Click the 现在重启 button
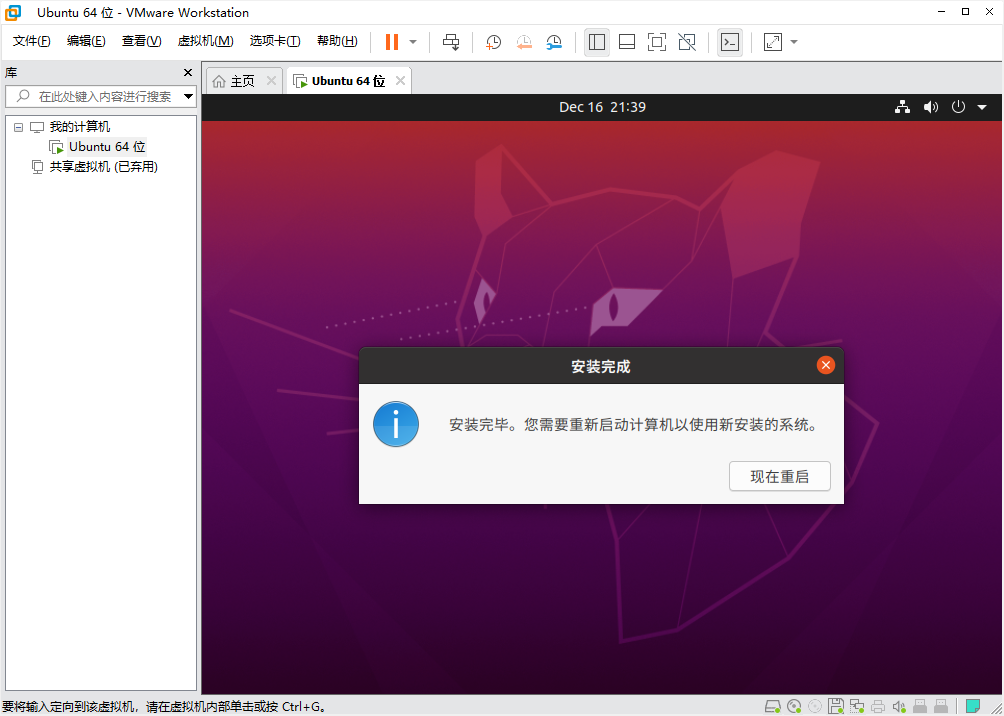Image resolution: width=1004 pixels, height=716 pixels. (x=779, y=476)
